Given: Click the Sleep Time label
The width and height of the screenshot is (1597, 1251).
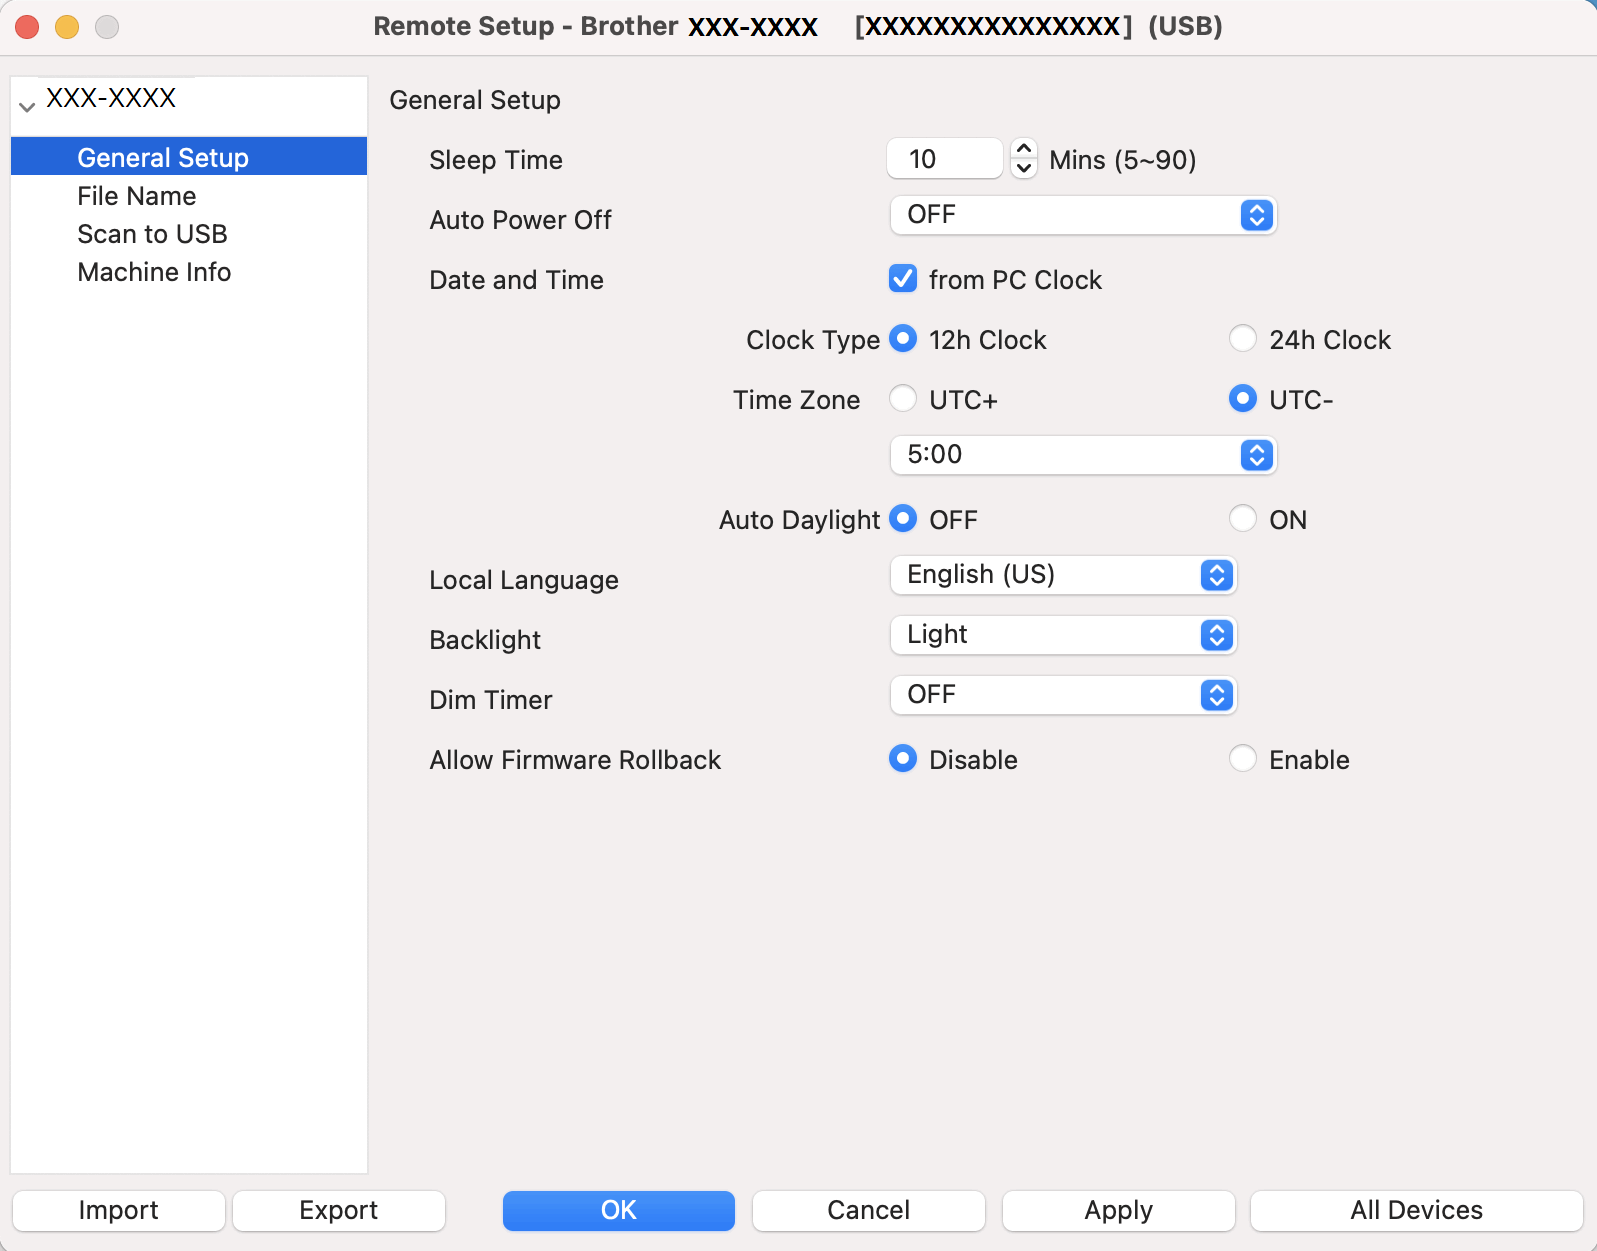Looking at the screenshot, I should tap(496, 160).
